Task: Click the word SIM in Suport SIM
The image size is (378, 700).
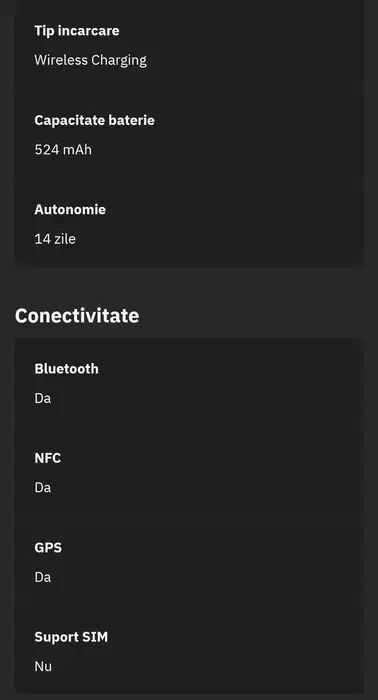Action: click(96, 637)
